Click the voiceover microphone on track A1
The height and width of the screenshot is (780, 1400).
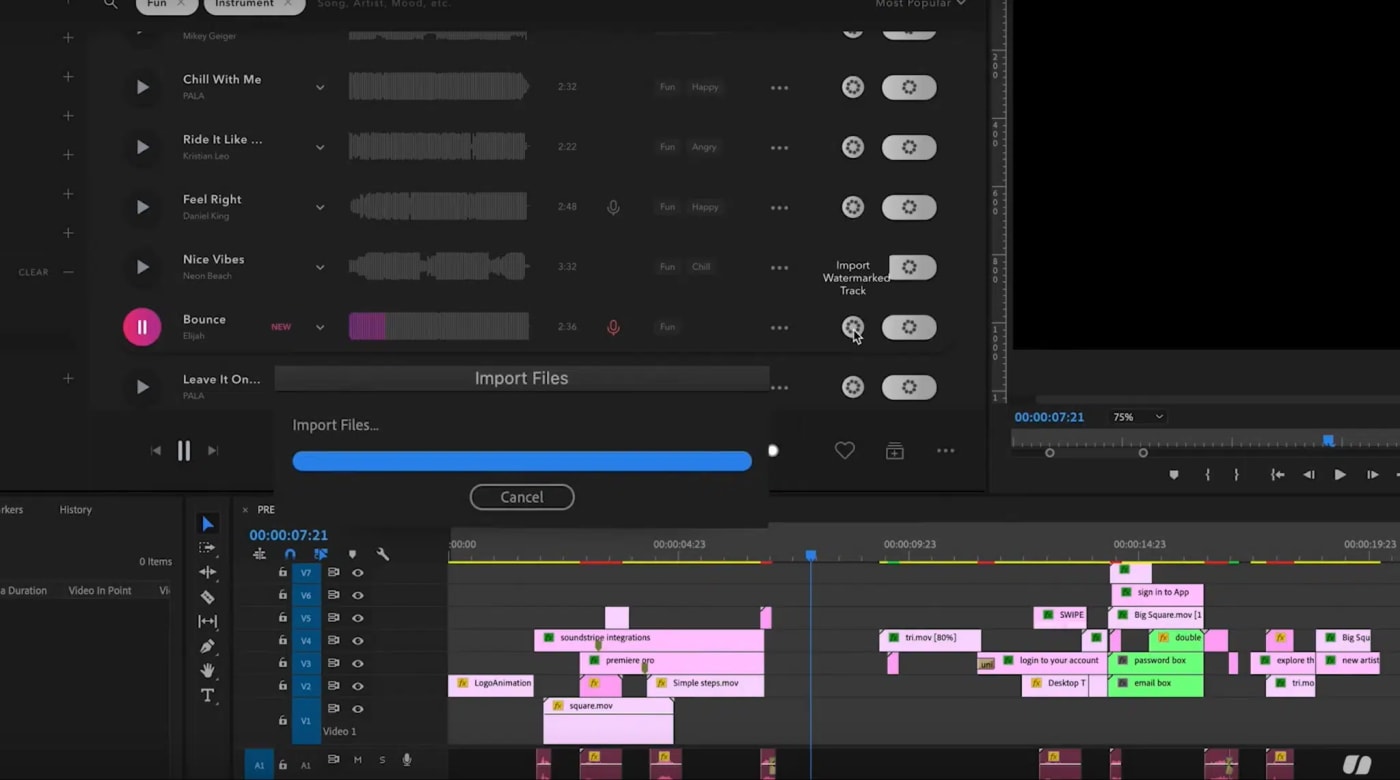[x=407, y=760]
